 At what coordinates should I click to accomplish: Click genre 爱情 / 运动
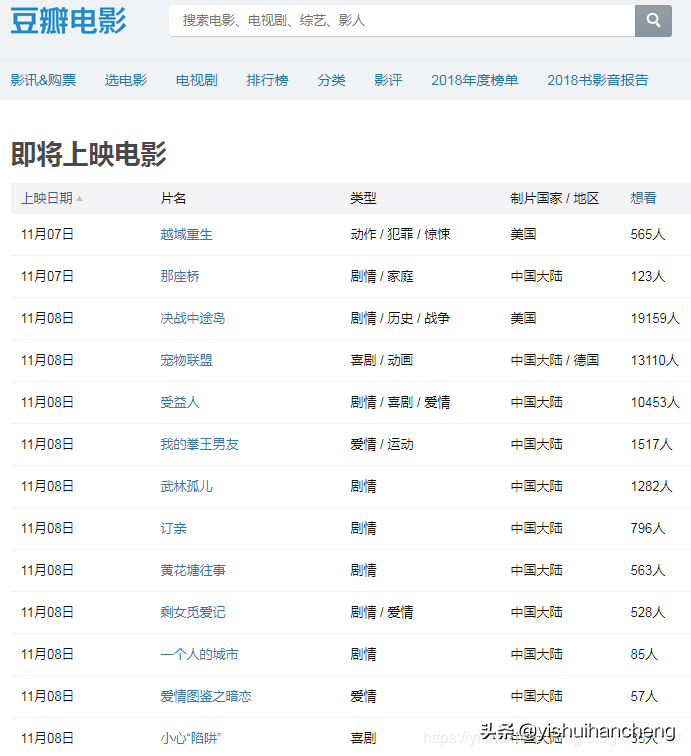[381, 444]
